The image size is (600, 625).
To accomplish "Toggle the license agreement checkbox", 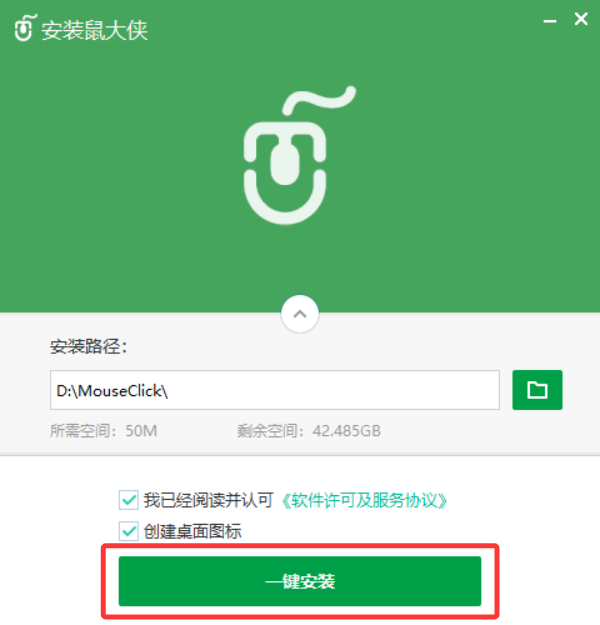I will (x=128, y=500).
